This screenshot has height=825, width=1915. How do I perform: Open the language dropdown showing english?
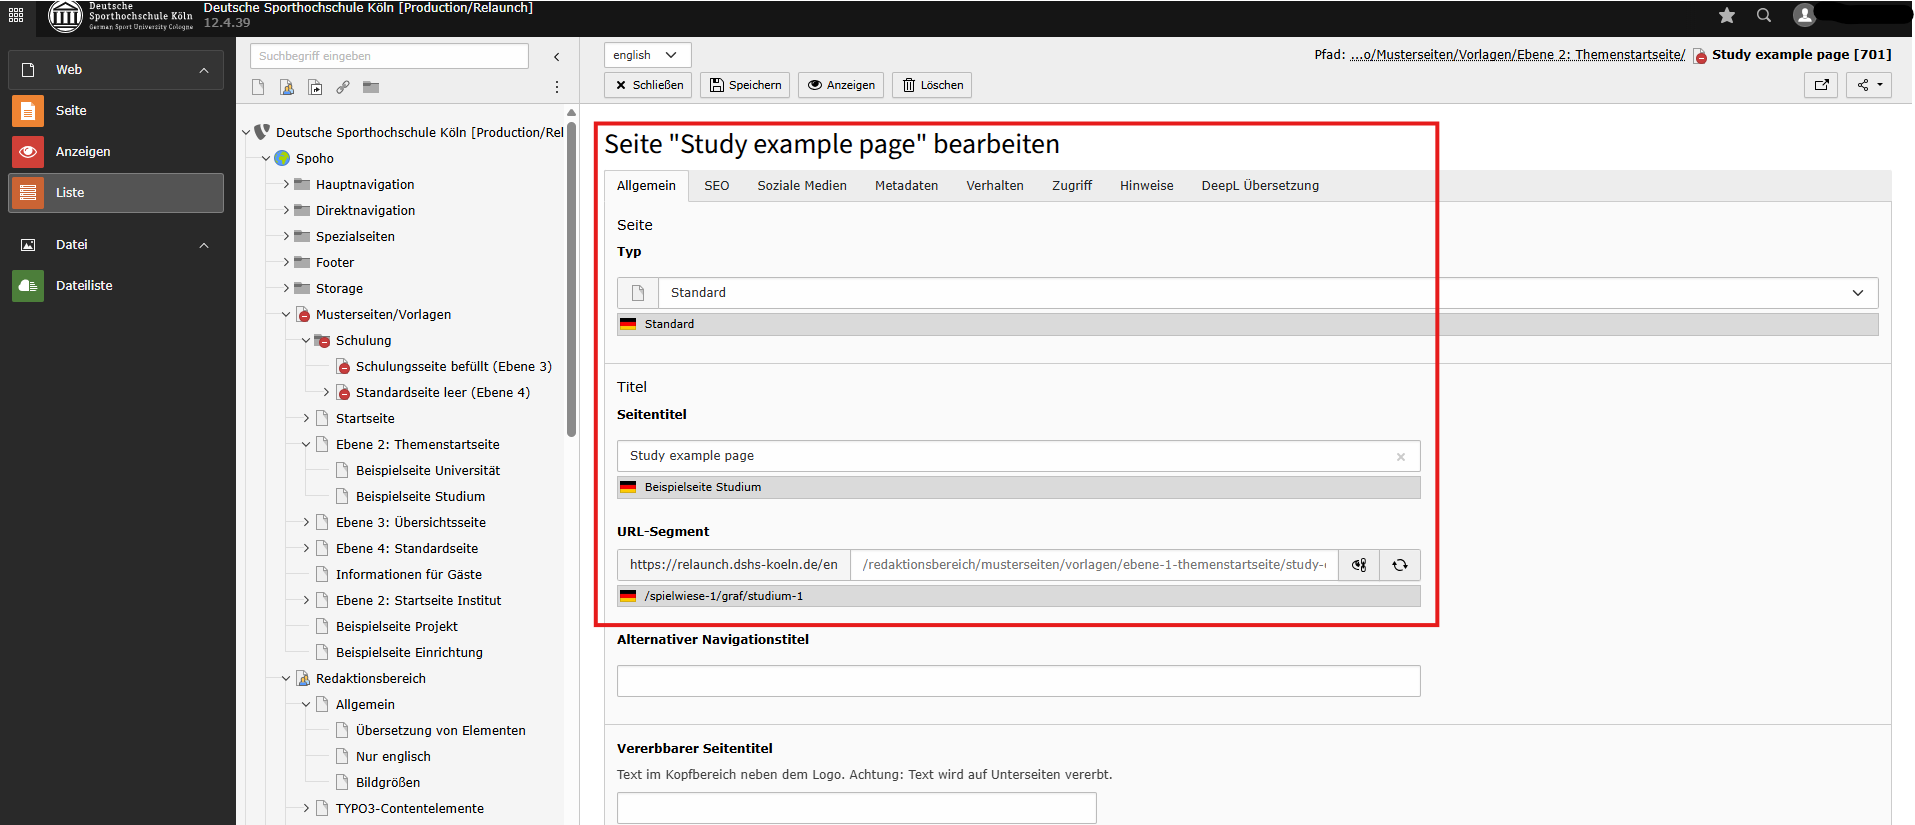click(x=647, y=55)
